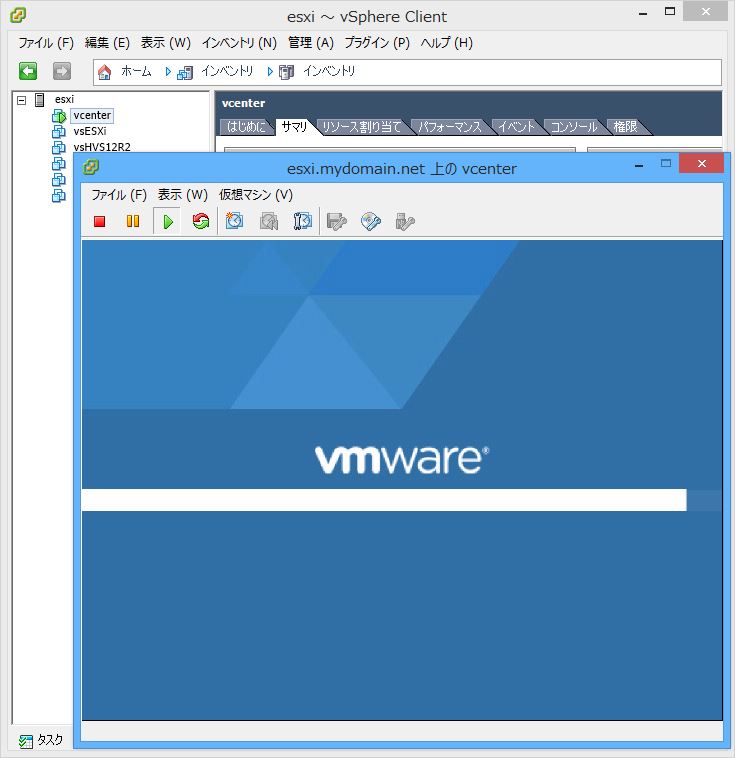Switch to the サマリ tab
This screenshot has width=735, height=758.
294,127
